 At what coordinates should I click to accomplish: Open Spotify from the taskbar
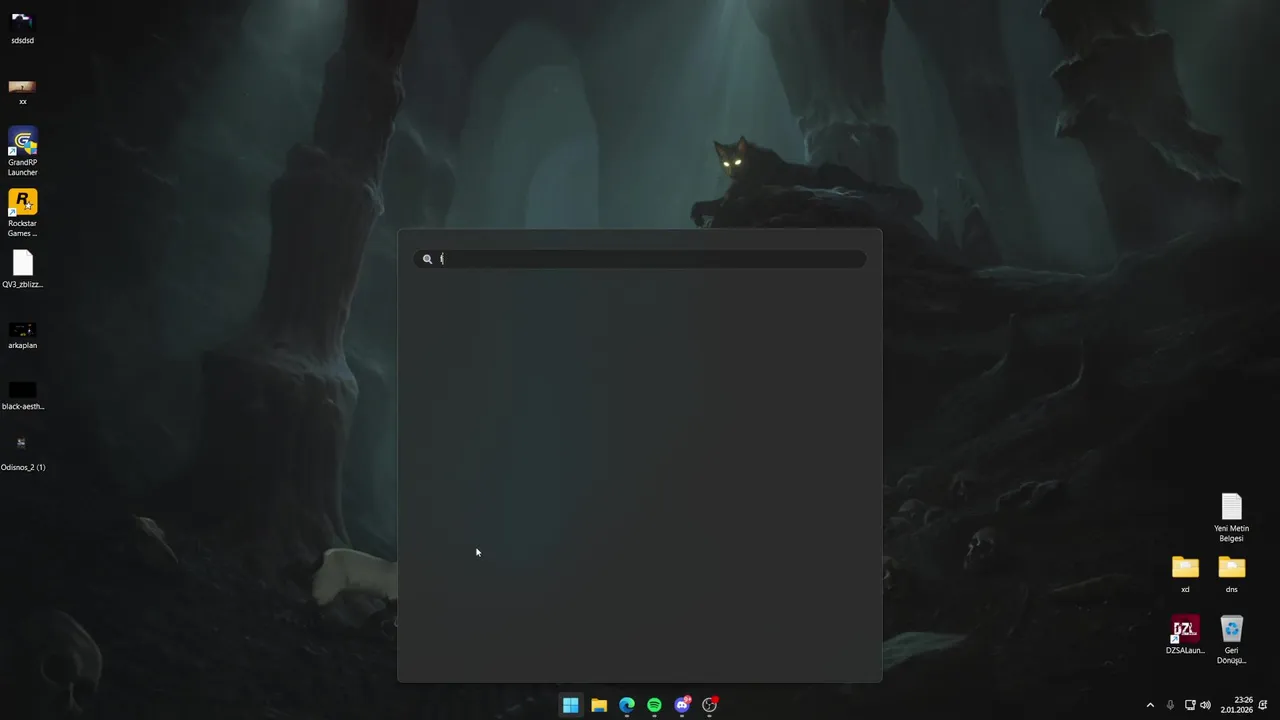pos(654,705)
